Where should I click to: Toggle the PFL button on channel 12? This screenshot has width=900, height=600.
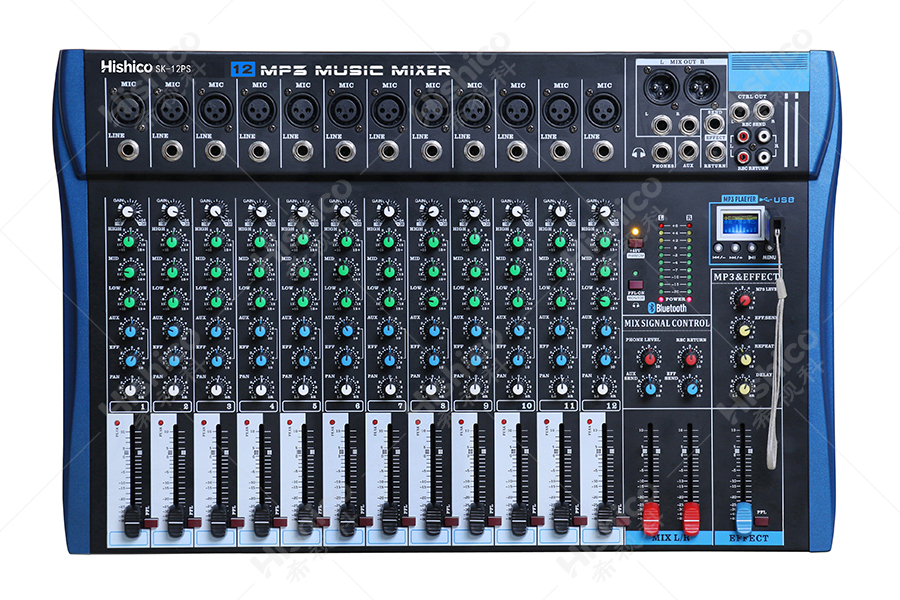point(622,521)
